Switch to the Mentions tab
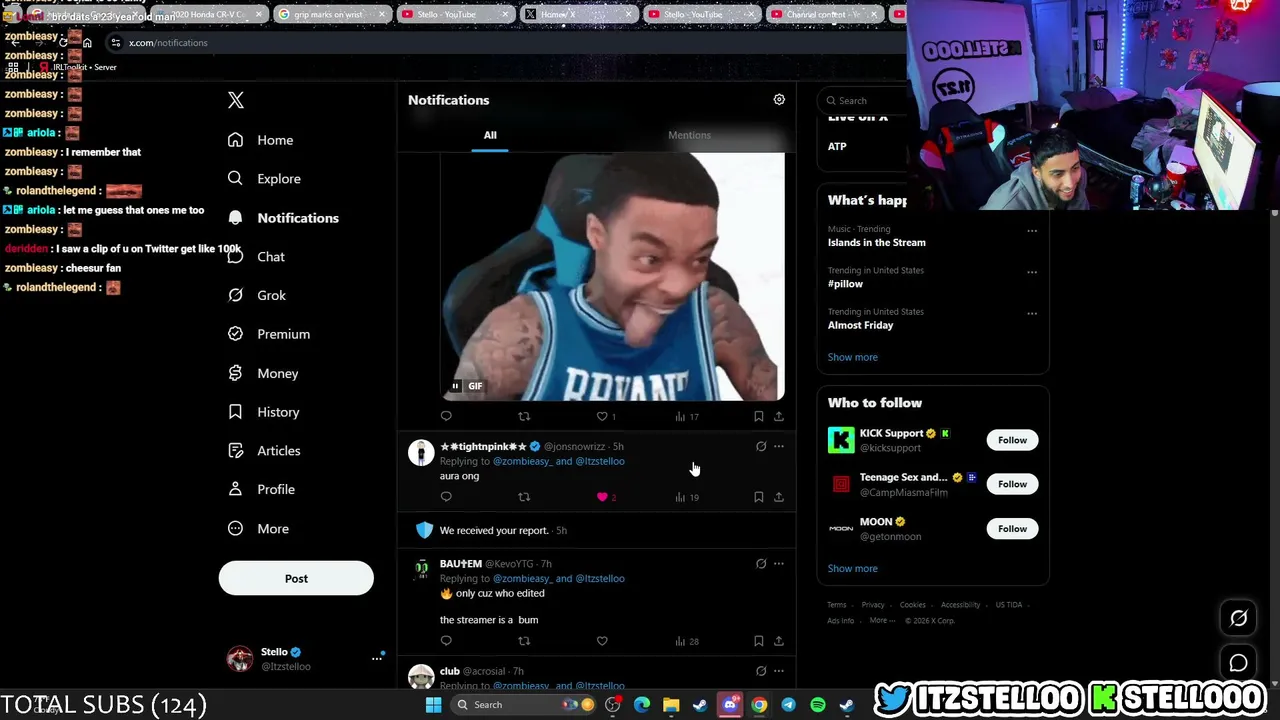 [x=689, y=135]
